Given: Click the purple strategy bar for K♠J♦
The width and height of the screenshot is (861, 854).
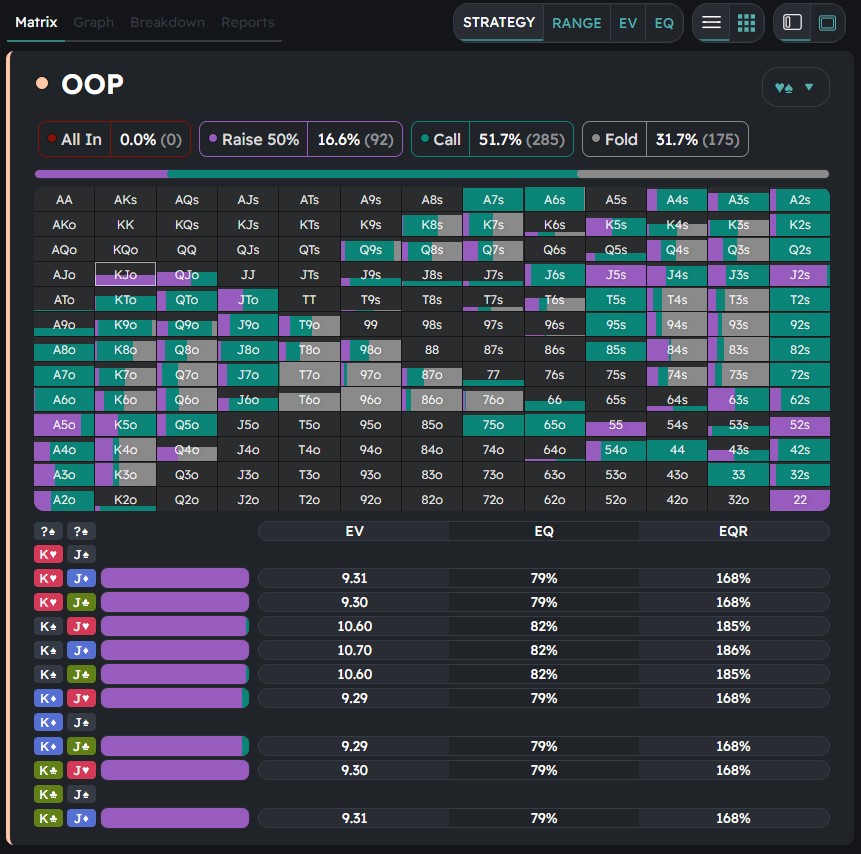Looking at the screenshot, I should tap(174, 650).
